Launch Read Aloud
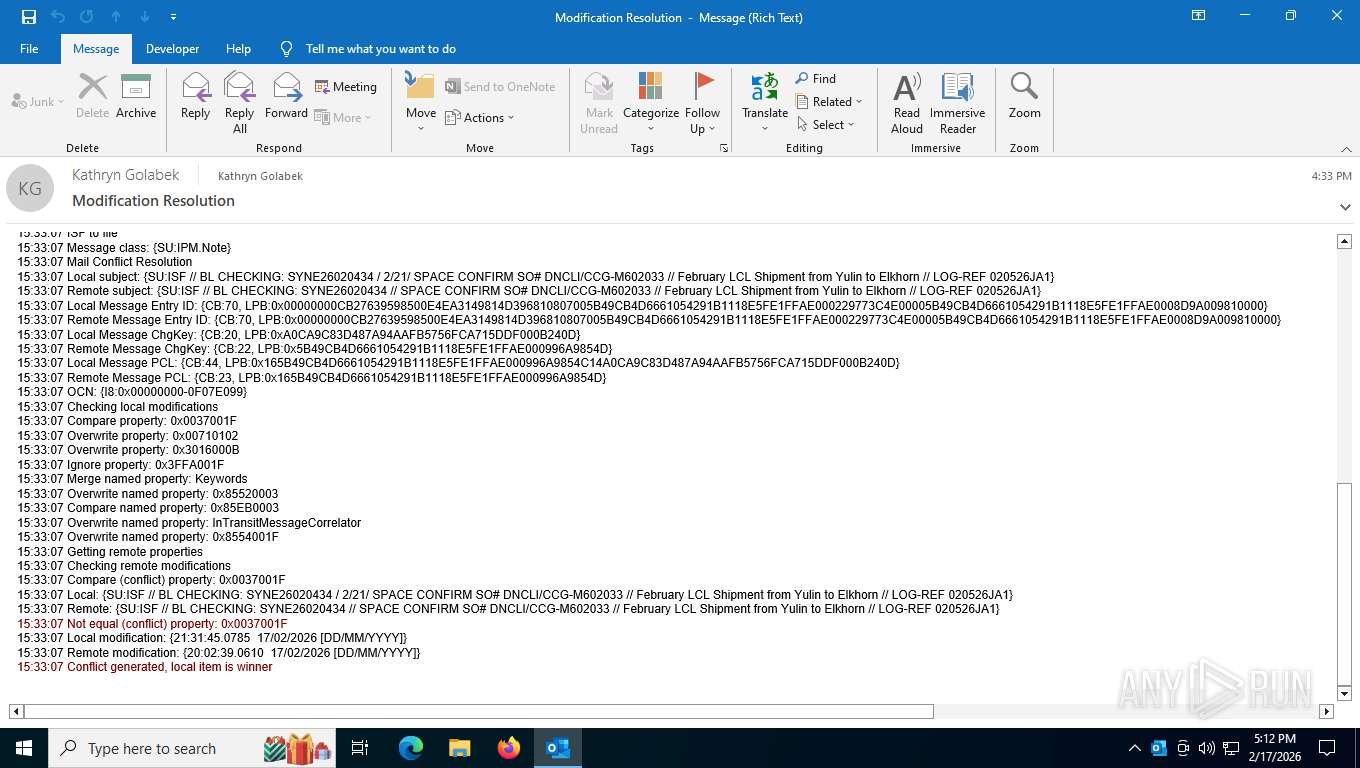The height and width of the screenshot is (768, 1360). (x=907, y=102)
